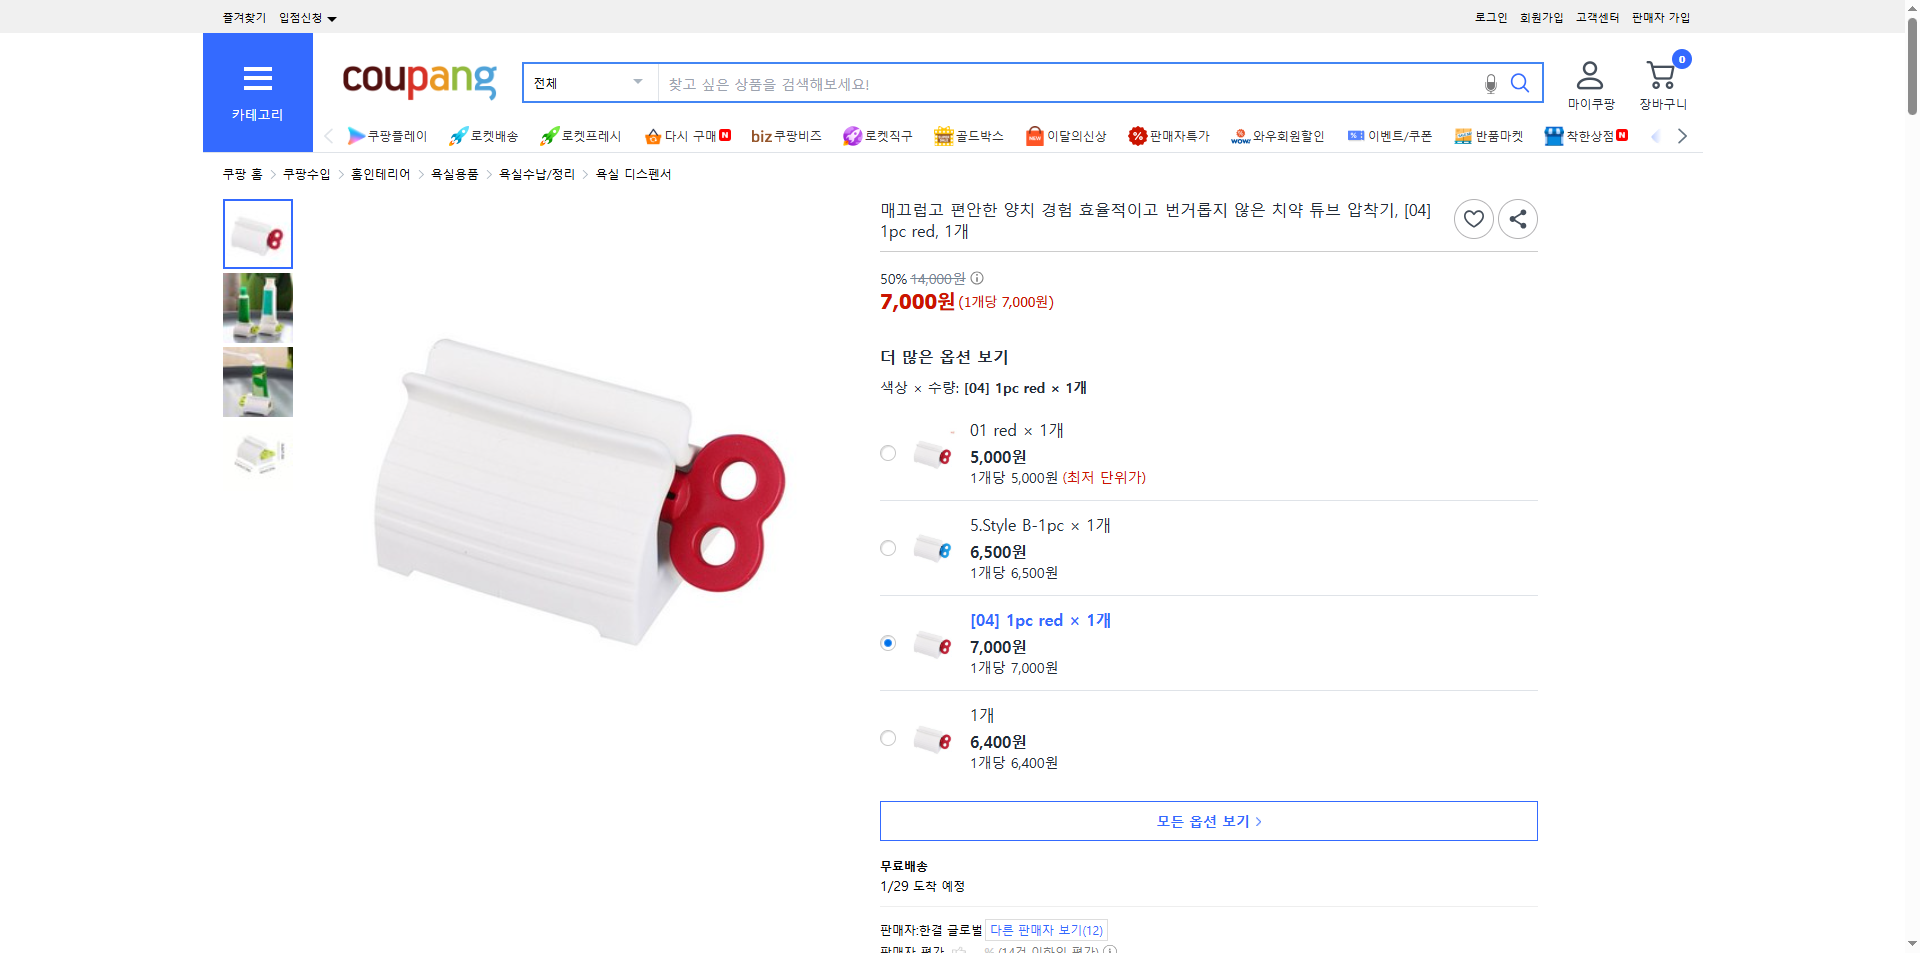Click the microphone icon in search bar
1920x953 pixels.
[x=1490, y=83]
